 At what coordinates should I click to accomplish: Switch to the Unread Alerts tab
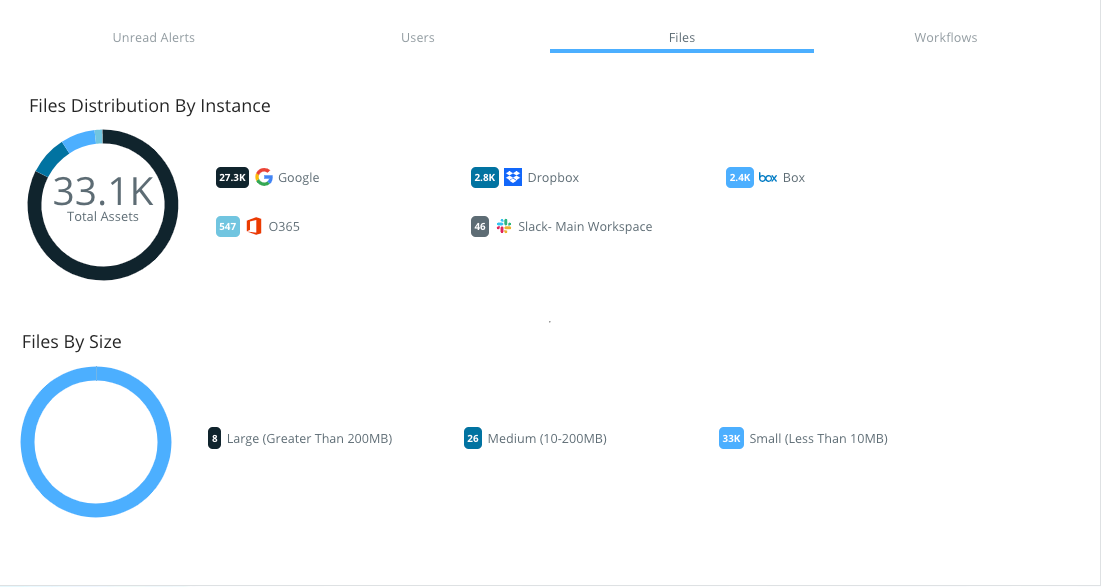point(154,38)
